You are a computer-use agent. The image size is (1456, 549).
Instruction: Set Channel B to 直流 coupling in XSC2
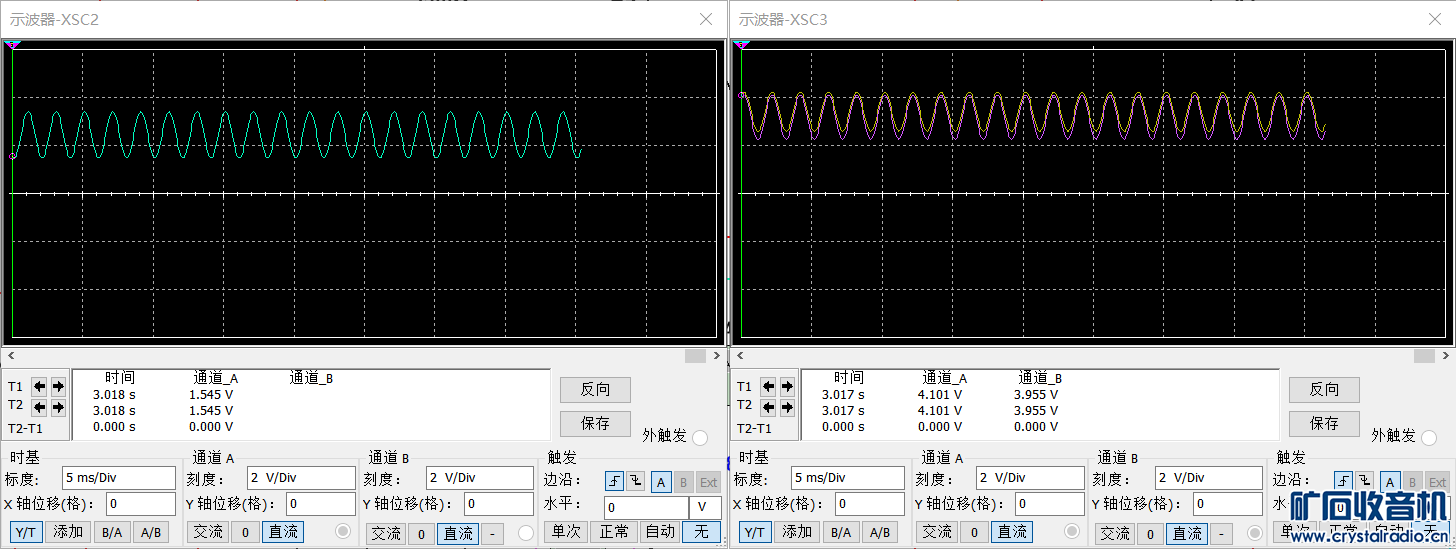458,534
